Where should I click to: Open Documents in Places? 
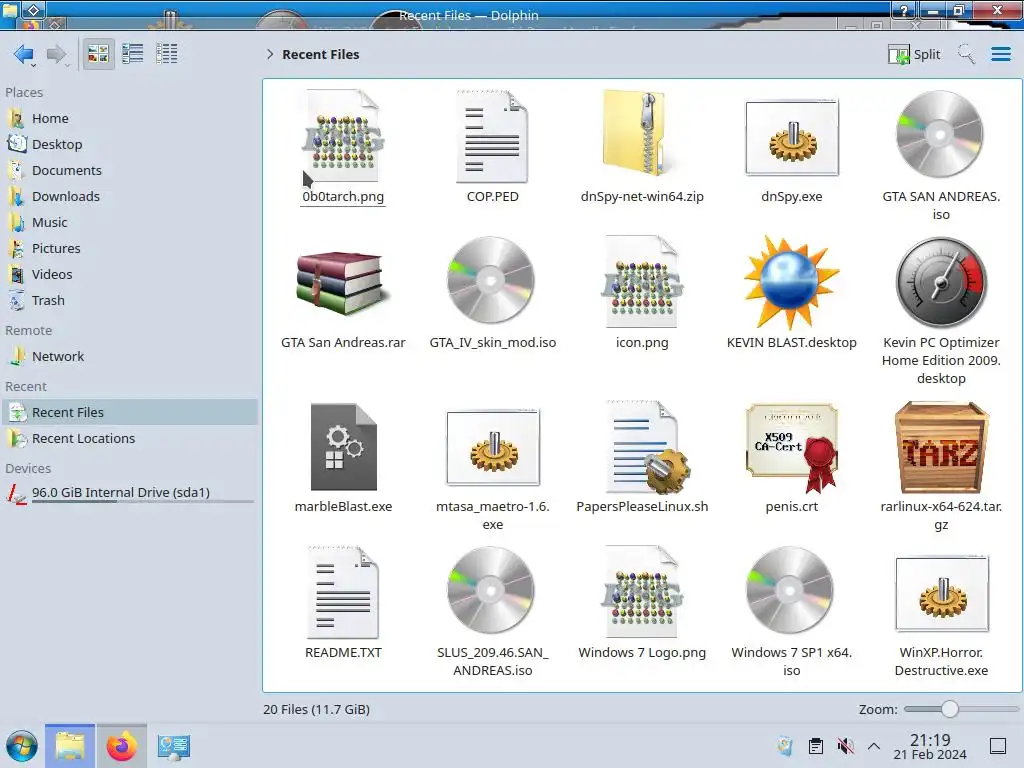point(130,170)
